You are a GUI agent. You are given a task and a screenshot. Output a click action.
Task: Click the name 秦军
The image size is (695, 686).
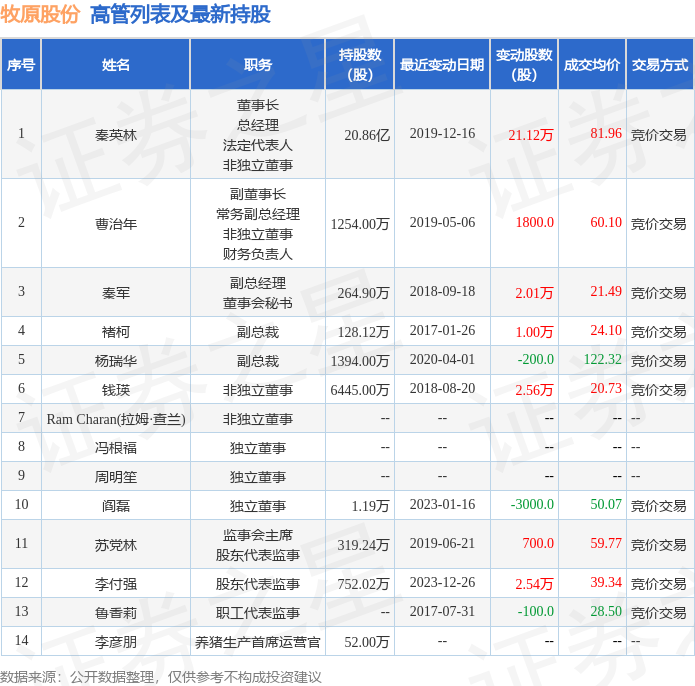point(116,293)
